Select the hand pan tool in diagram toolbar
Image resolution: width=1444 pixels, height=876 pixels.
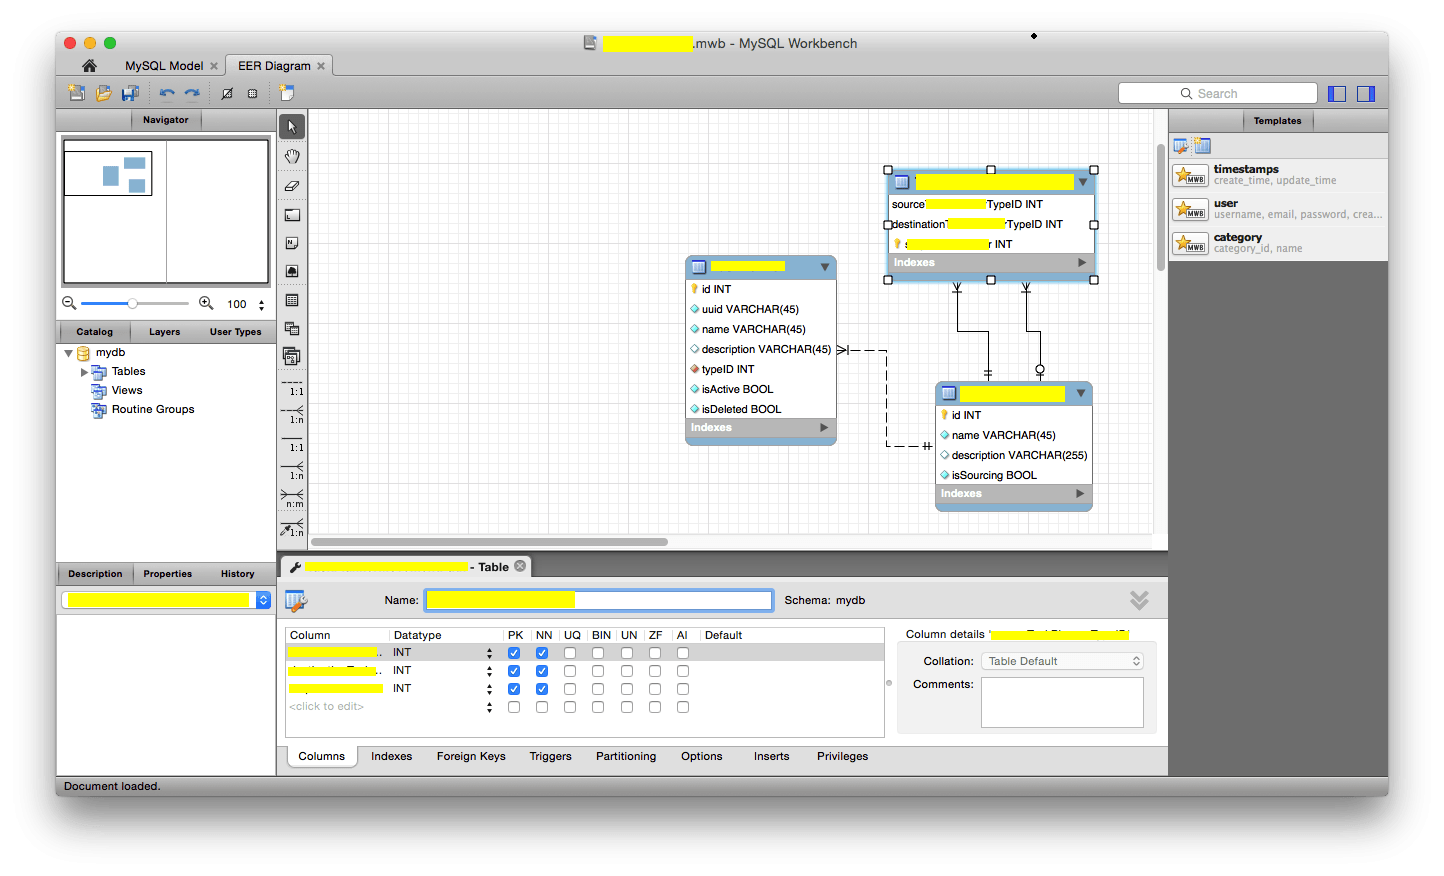pyautogui.click(x=292, y=156)
